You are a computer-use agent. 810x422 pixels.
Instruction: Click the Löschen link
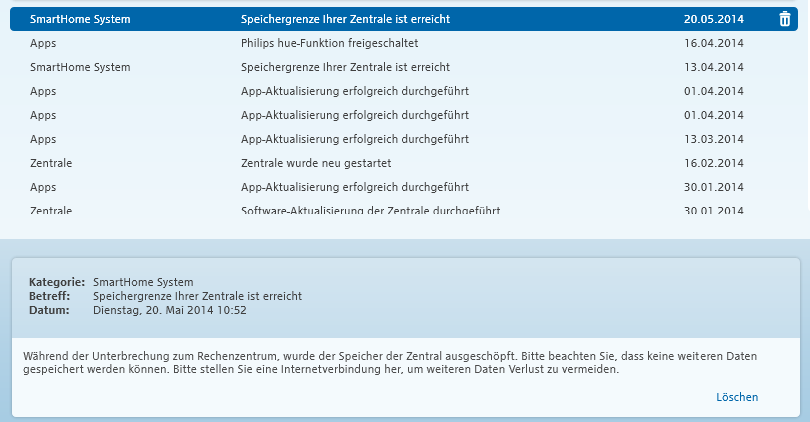(737, 397)
